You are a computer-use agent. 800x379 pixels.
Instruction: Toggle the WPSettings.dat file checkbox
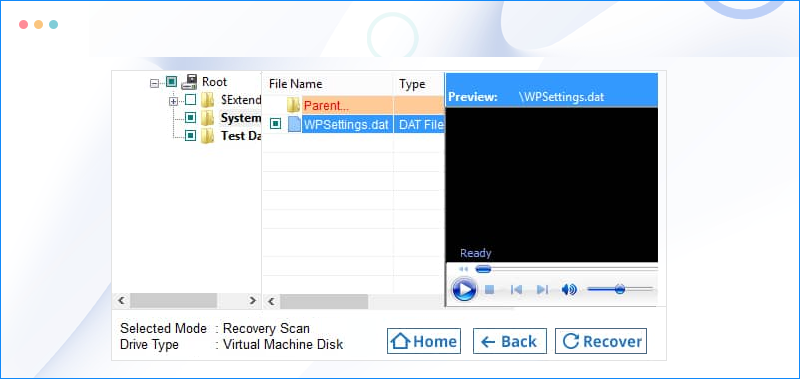point(276,123)
